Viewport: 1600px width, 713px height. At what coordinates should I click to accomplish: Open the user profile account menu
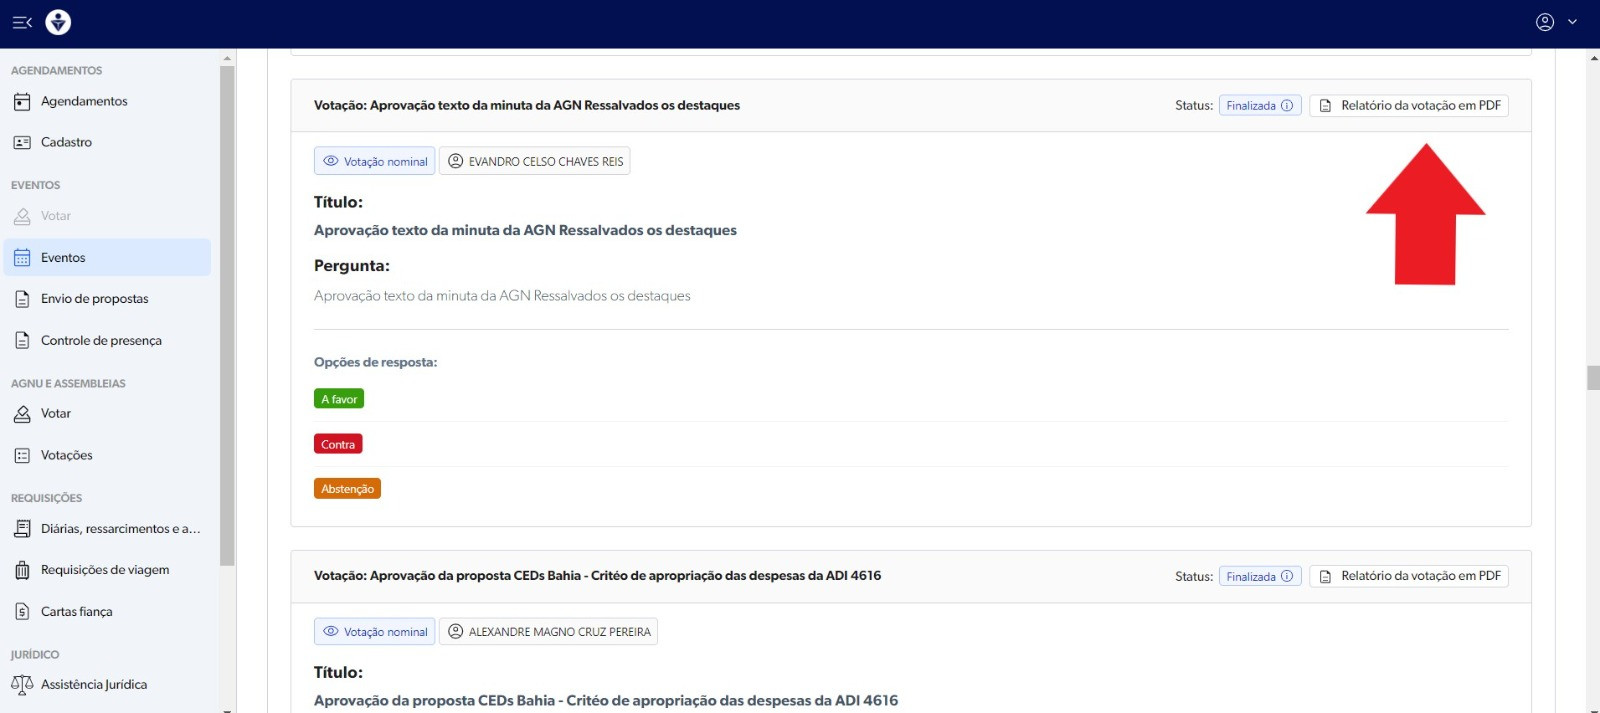[x=1556, y=22]
